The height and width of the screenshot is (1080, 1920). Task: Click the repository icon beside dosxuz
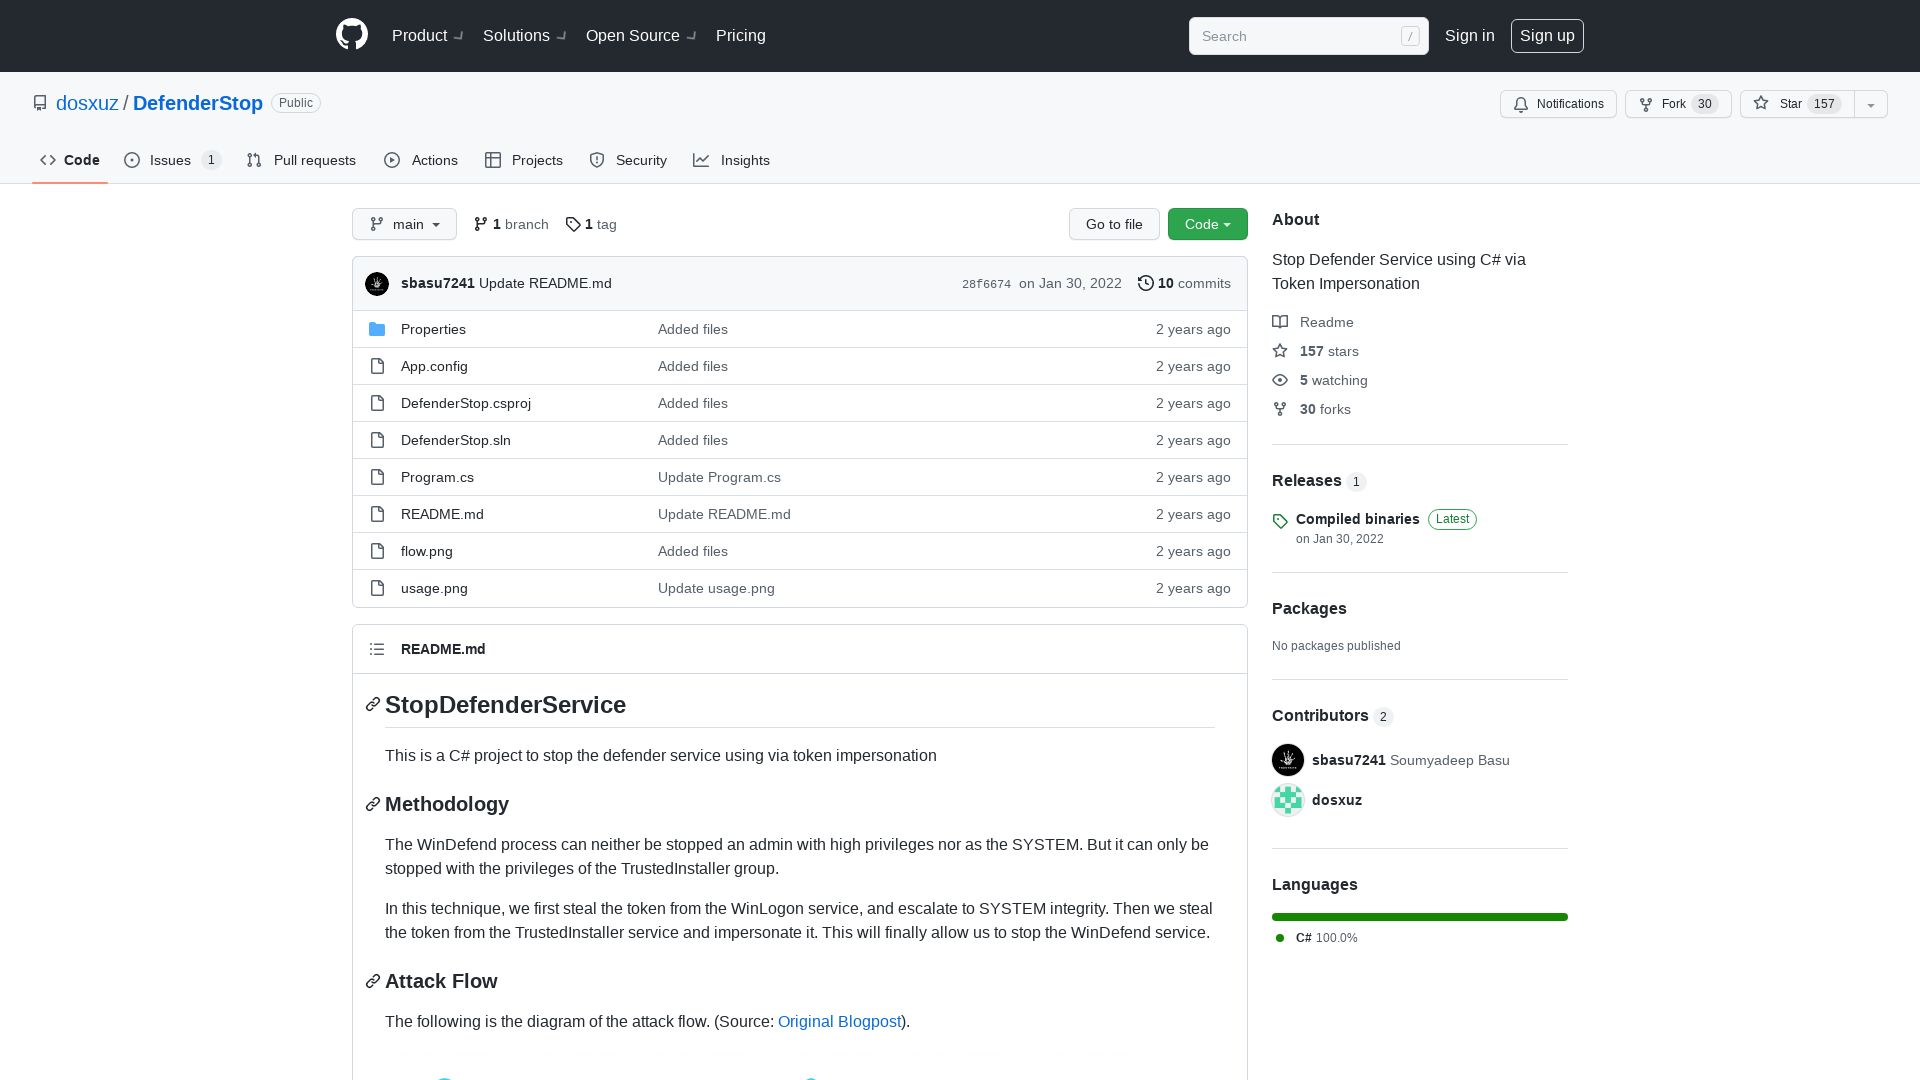pos(40,103)
